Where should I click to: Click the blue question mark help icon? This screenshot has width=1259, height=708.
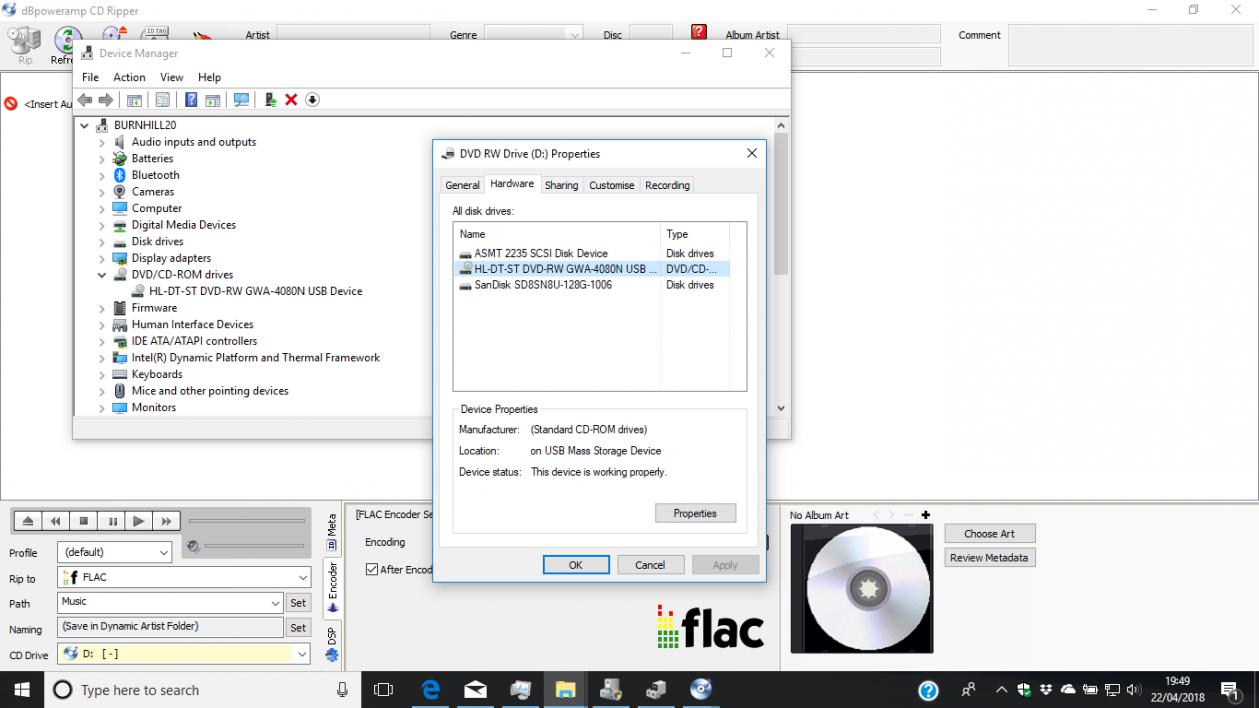pyautogui.click(x=191, y=100)
